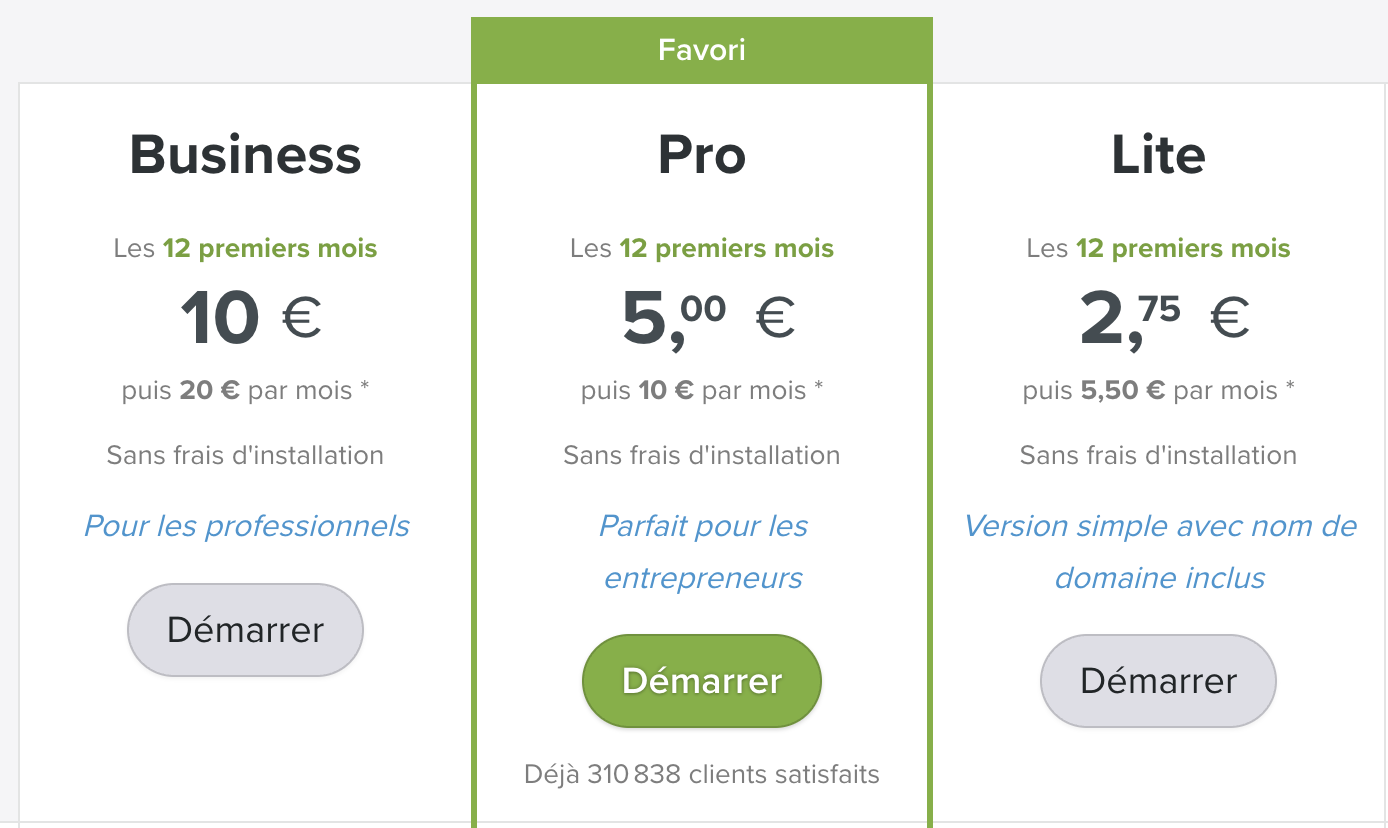This screenshot has width=1388, height=828.
Task: Click Démarrer button under Business plan
Action: (x=245, y=630)
